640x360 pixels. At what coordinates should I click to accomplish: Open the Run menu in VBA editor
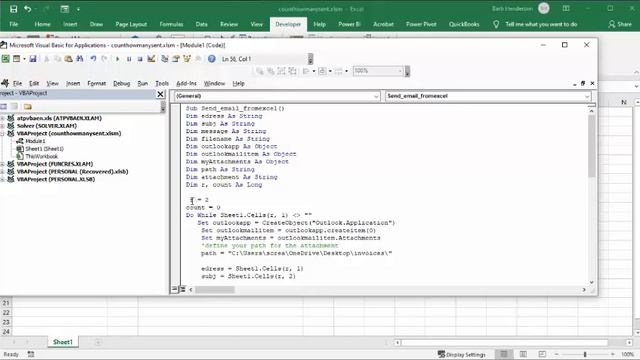(142, 84)
